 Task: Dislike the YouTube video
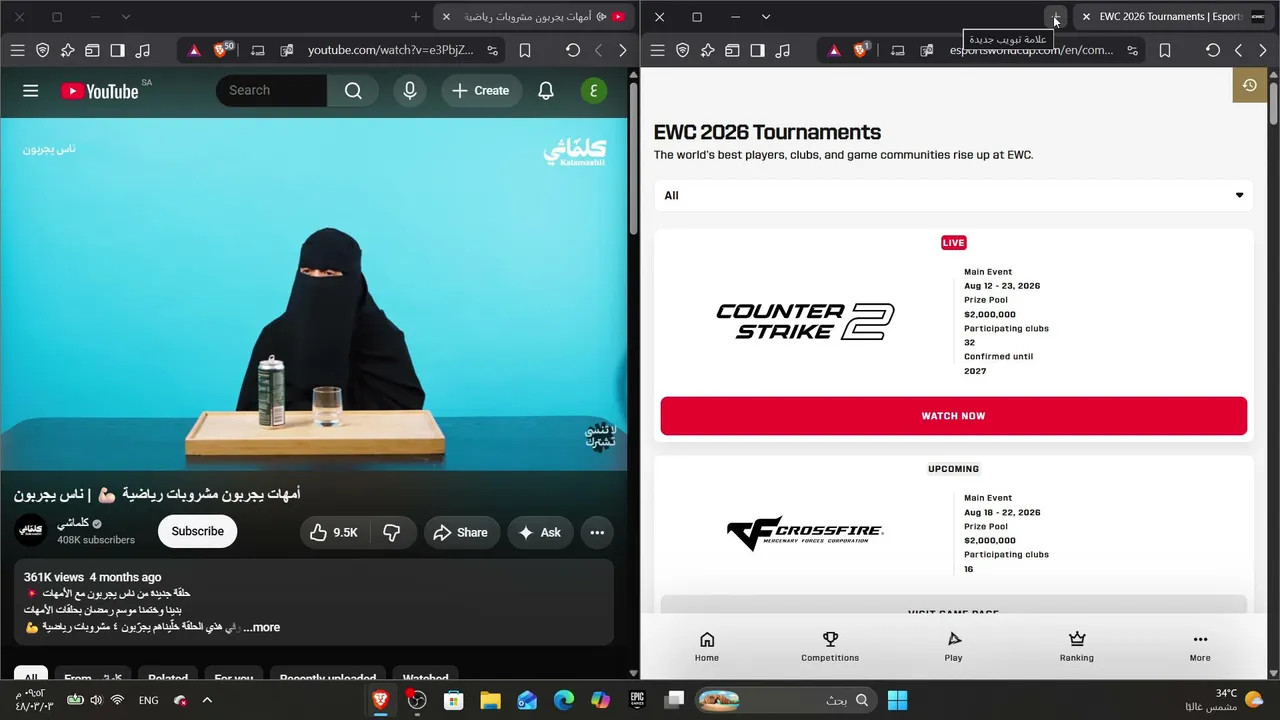click(x=392, y=532)
